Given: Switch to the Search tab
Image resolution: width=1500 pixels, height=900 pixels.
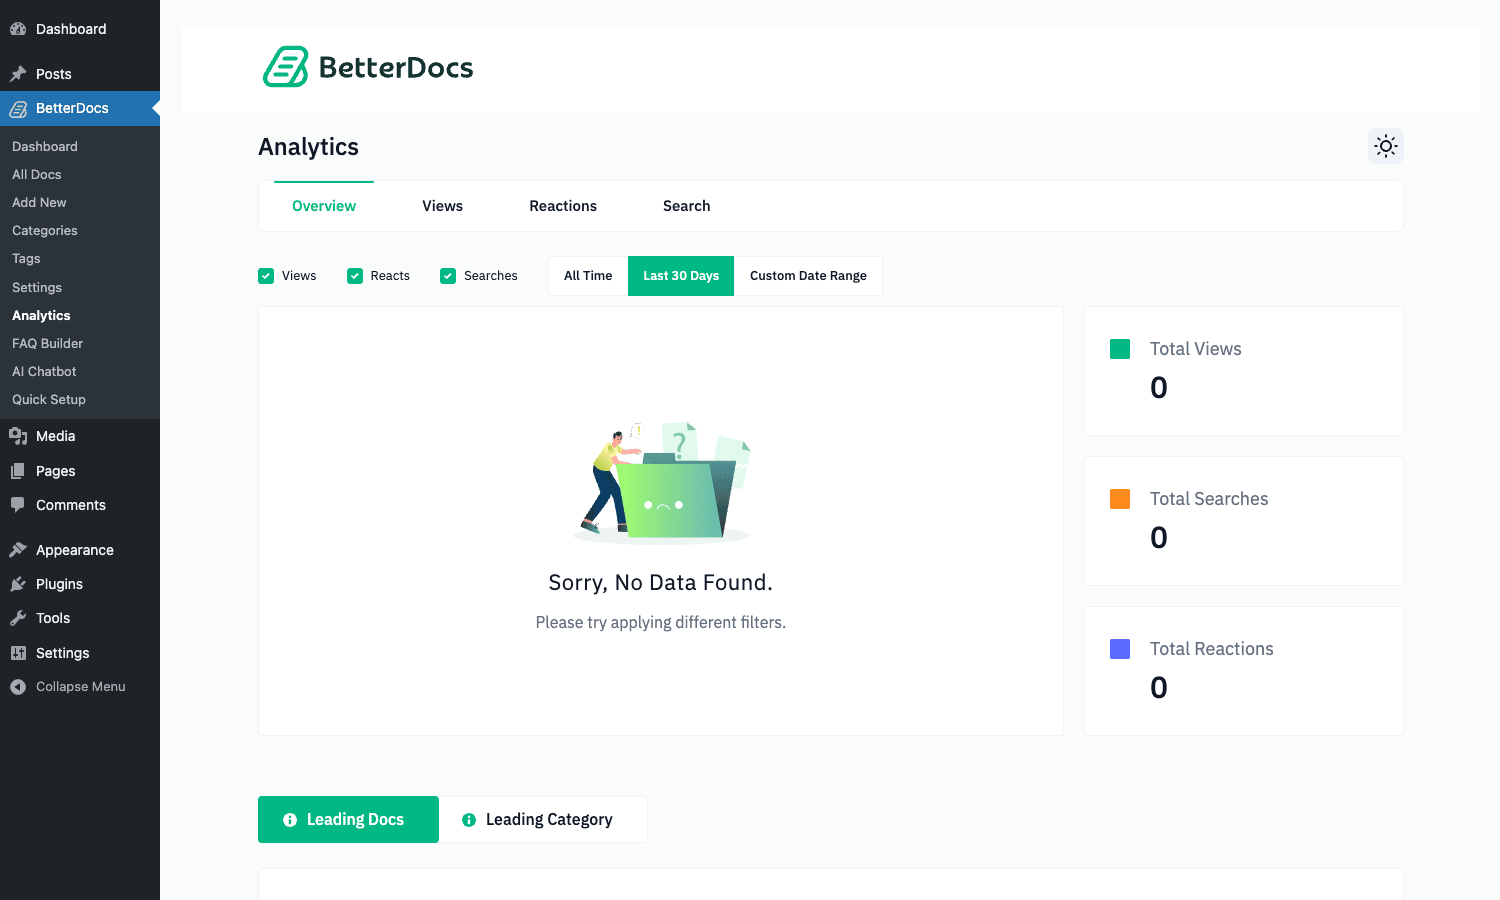Looking at the screenshot, I should 687,206.
